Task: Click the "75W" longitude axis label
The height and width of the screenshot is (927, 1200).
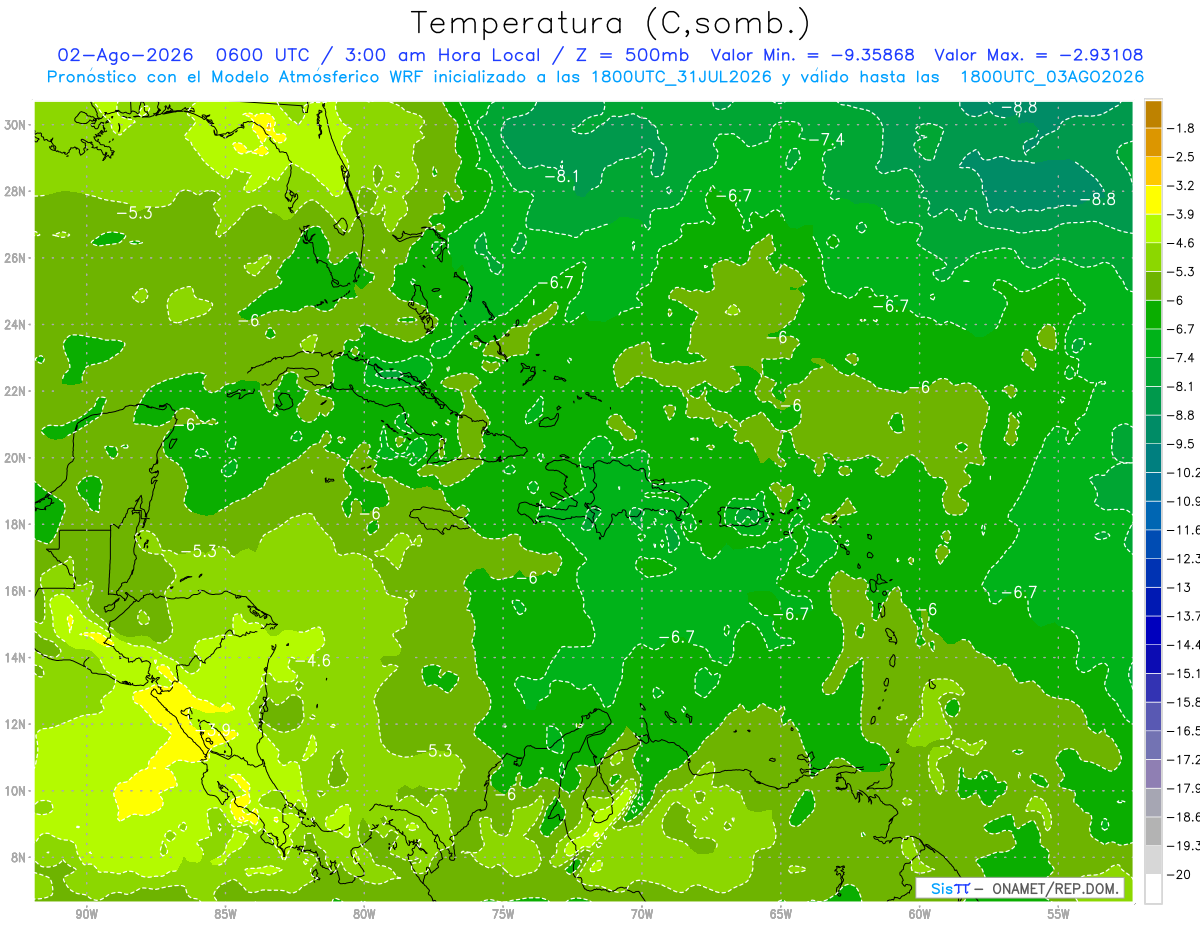Action: tap(503, 915)
